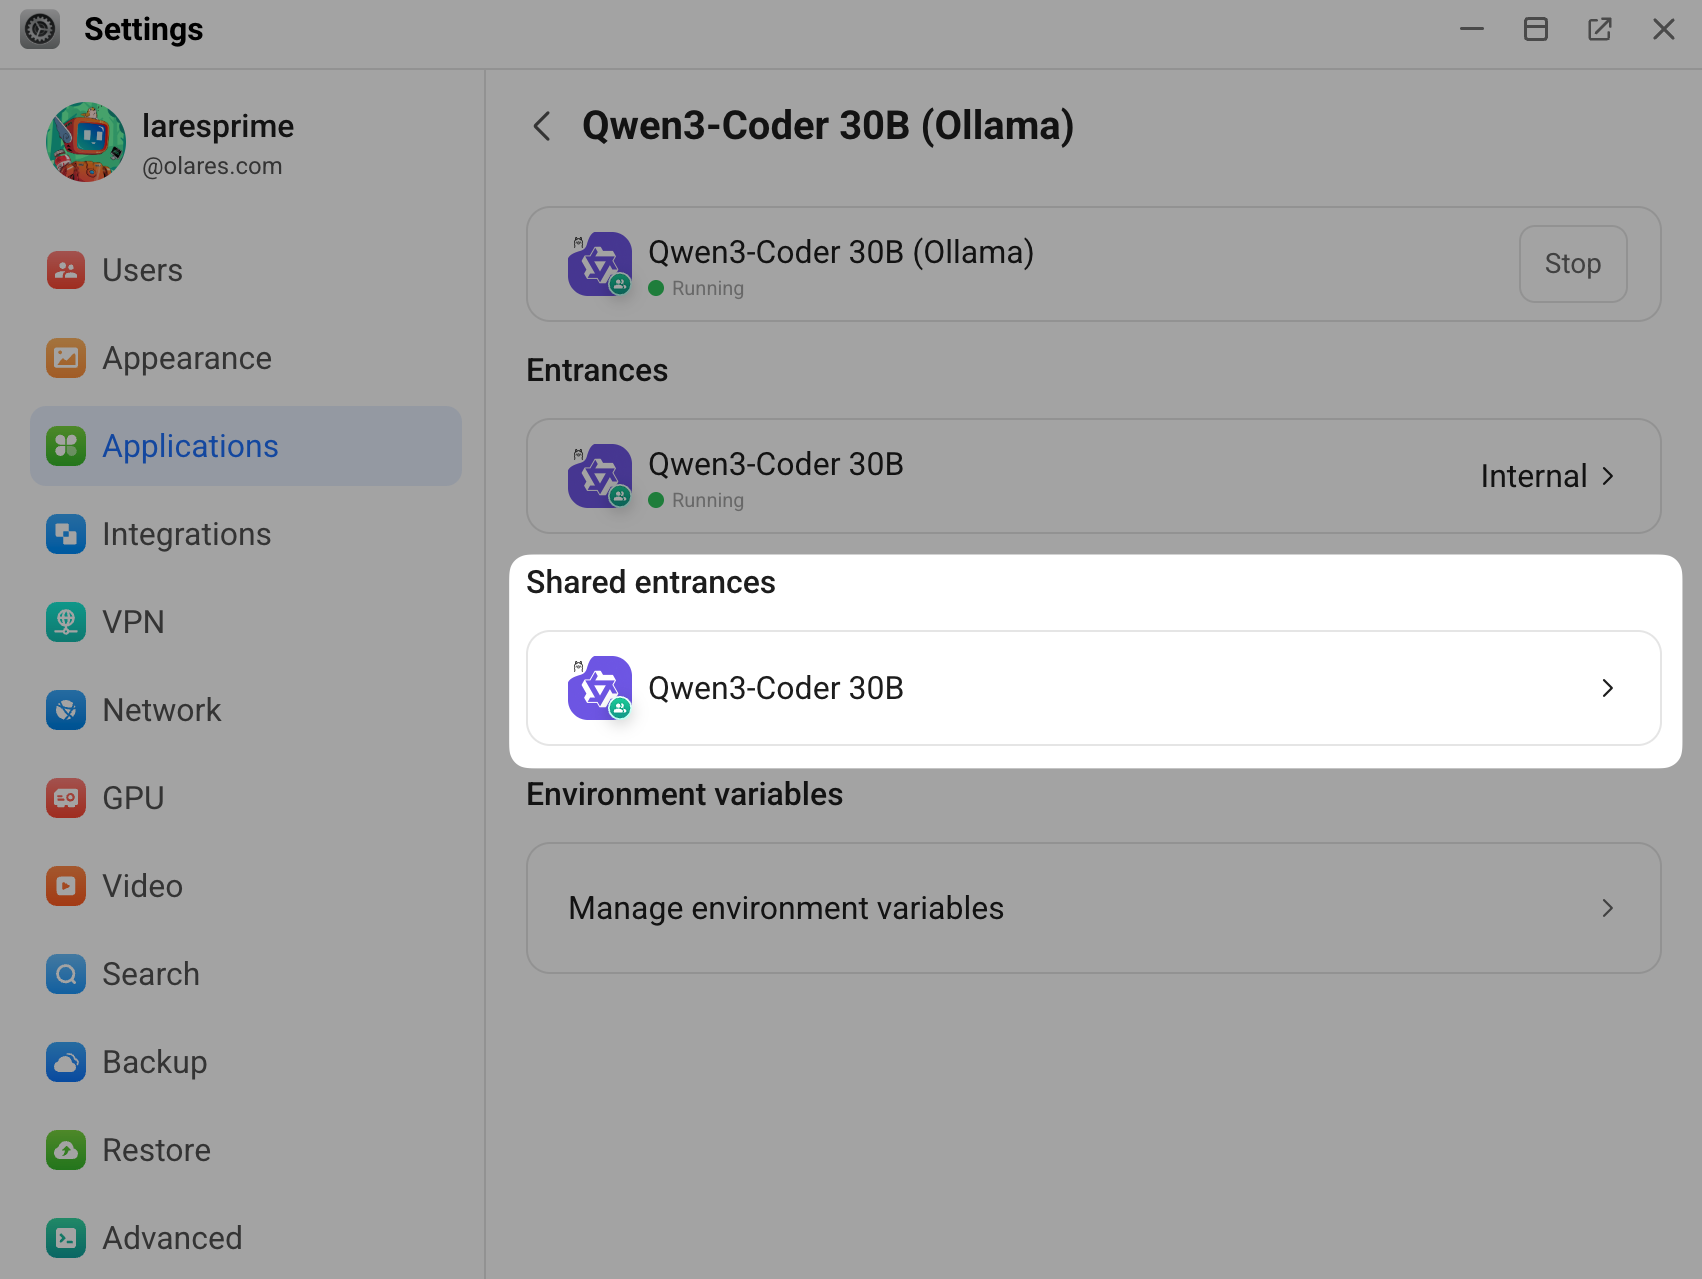Click Qwen icon in Shared entrances card
1702x1279 pixels.
pyautogui.click(x=600, y=688)
